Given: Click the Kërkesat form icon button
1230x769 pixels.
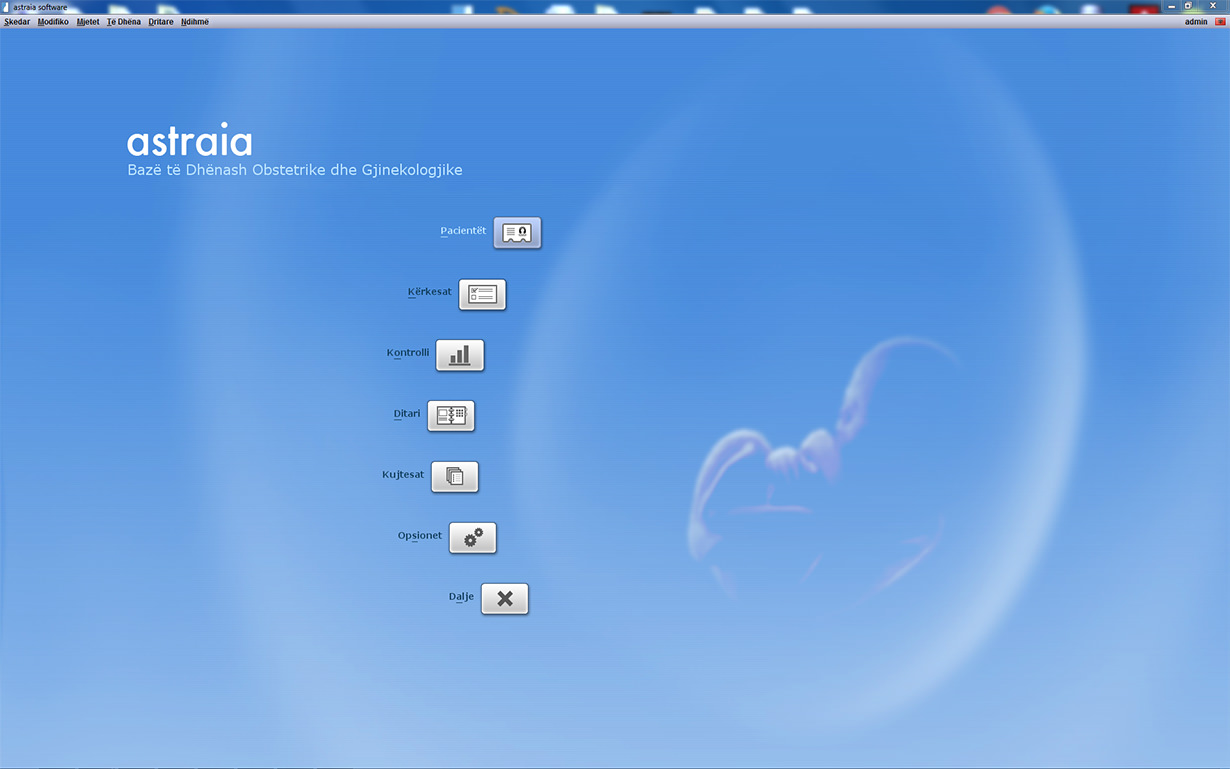Looking at the screenshot, I should (482, 295).
